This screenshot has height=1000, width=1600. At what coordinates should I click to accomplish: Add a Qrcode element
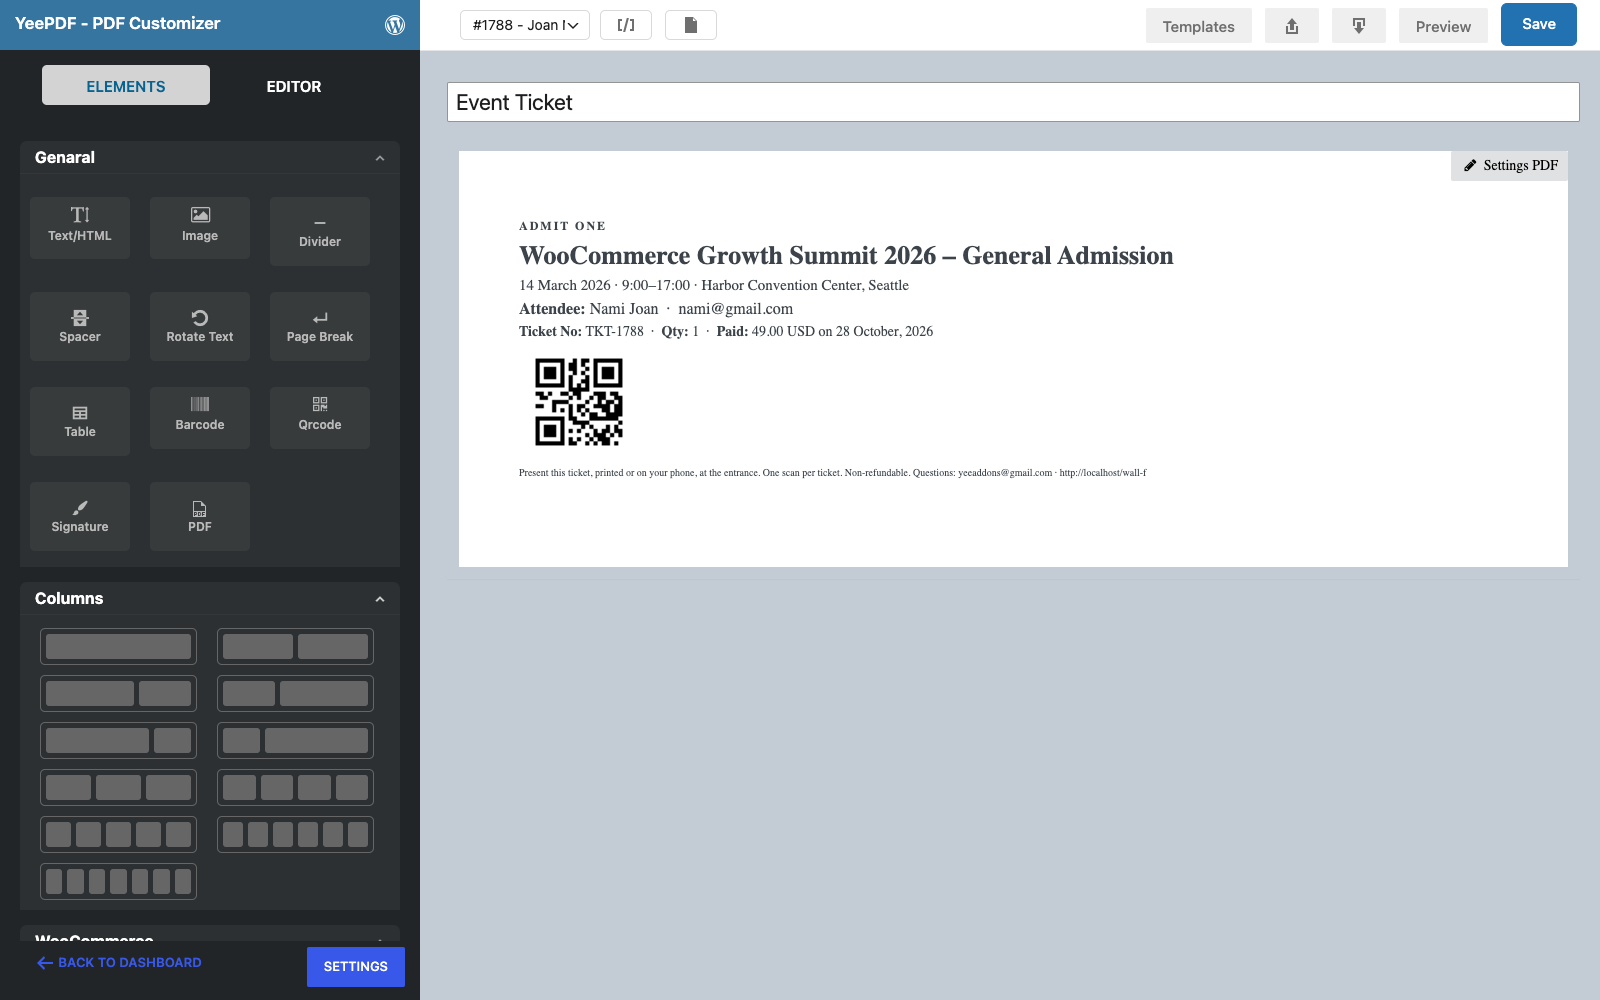[320, 417]
